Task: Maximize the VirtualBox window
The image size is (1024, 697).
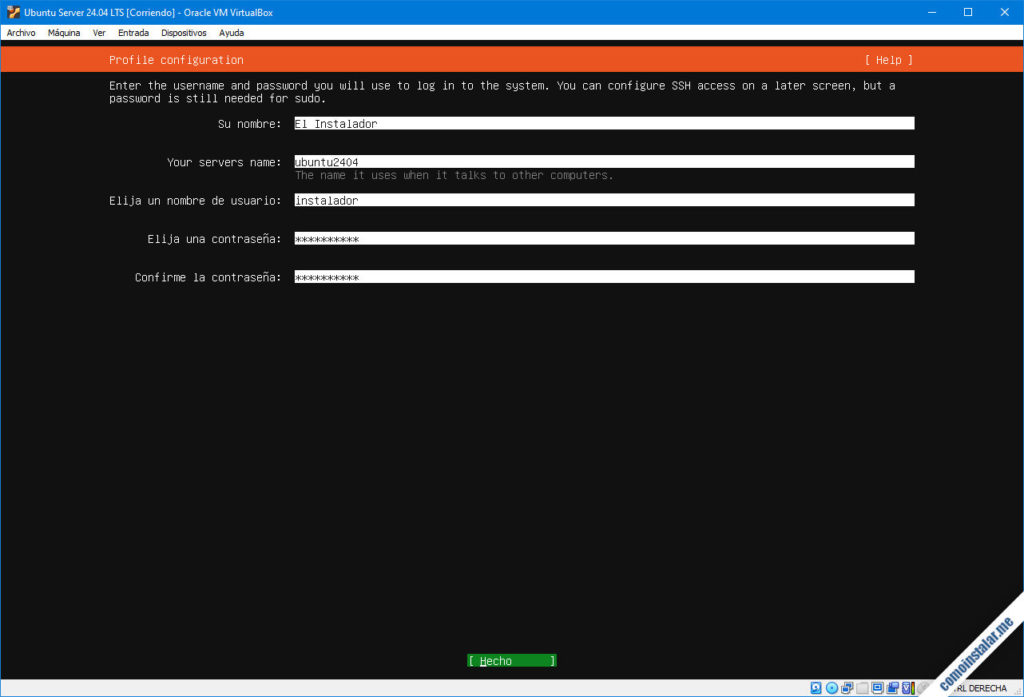Action: point(968,12)
